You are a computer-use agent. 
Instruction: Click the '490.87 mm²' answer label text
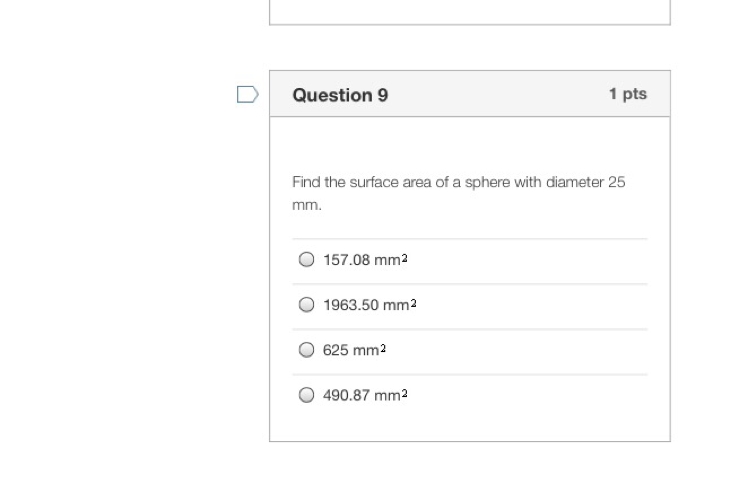click(x=365, y=396)
